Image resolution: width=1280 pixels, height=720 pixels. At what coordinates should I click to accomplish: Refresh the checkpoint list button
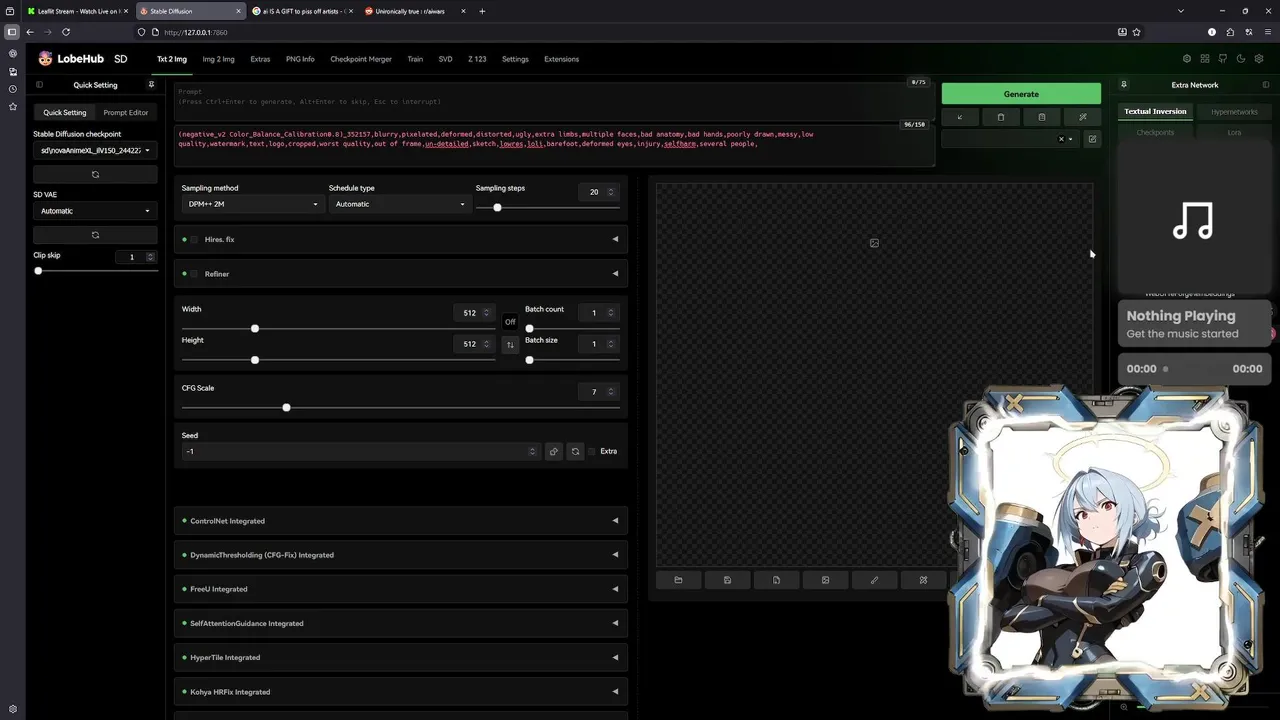95,174
